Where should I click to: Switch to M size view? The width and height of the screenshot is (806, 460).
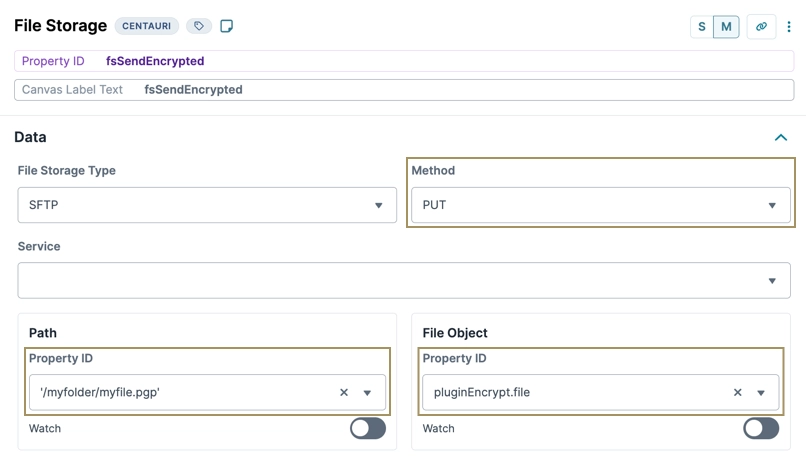click(726, 27)
